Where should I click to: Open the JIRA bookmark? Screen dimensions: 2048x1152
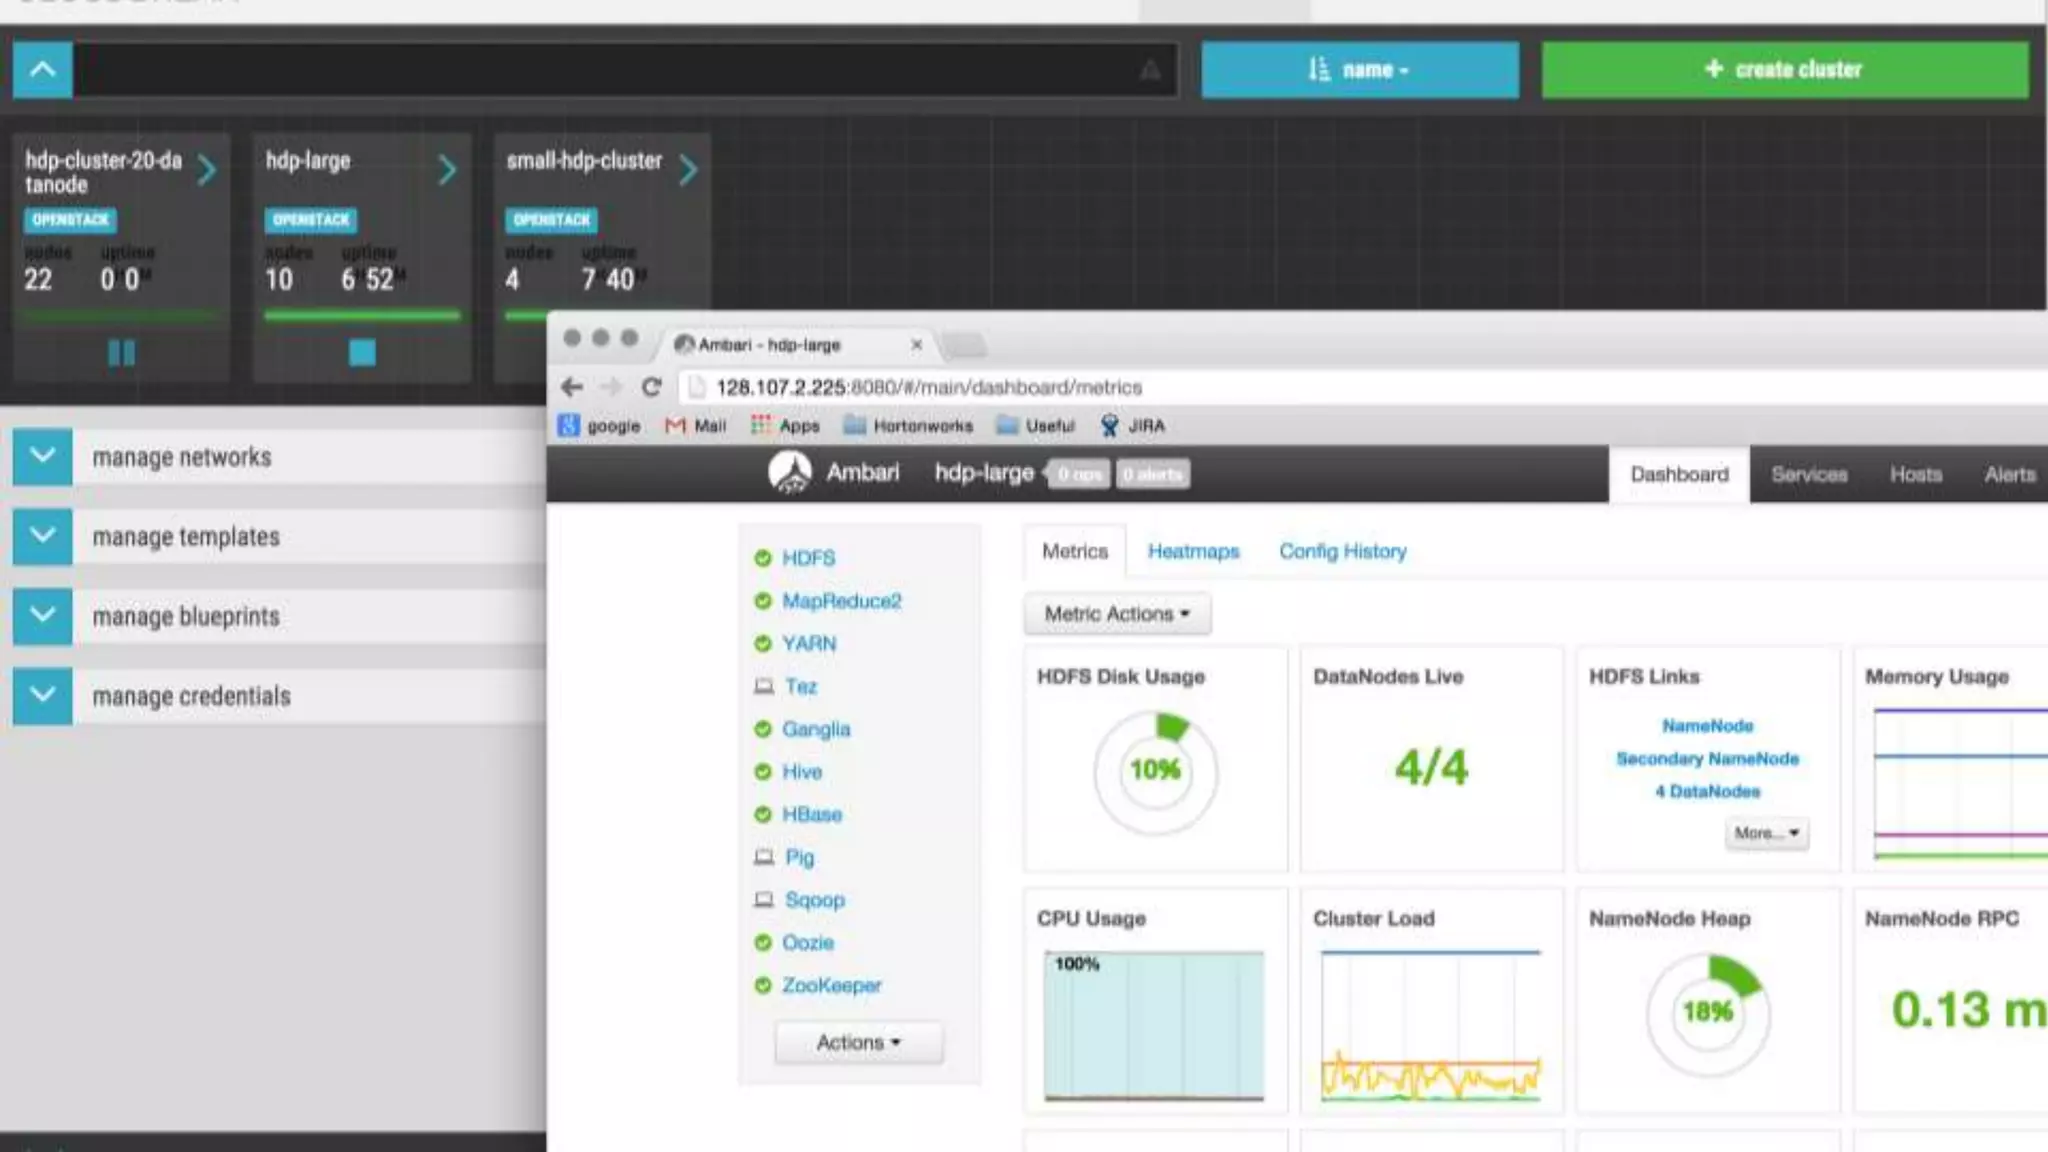click(x=1133, y=426)
